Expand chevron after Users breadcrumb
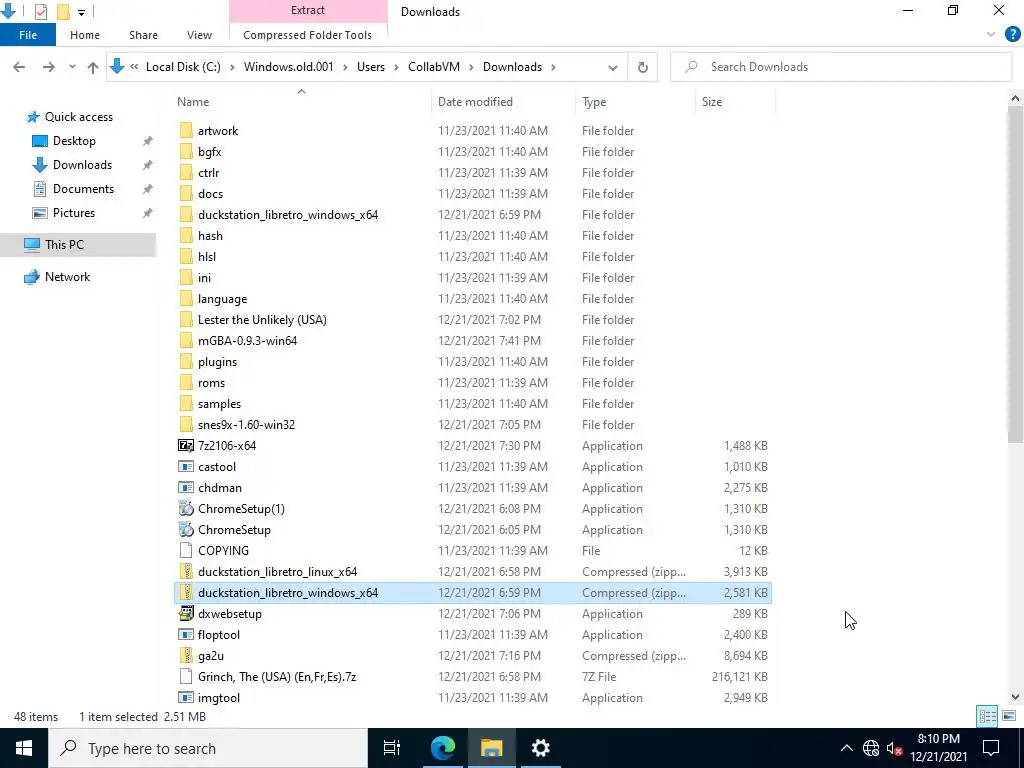Viewport: 1024px width, 768px height. 396,67
